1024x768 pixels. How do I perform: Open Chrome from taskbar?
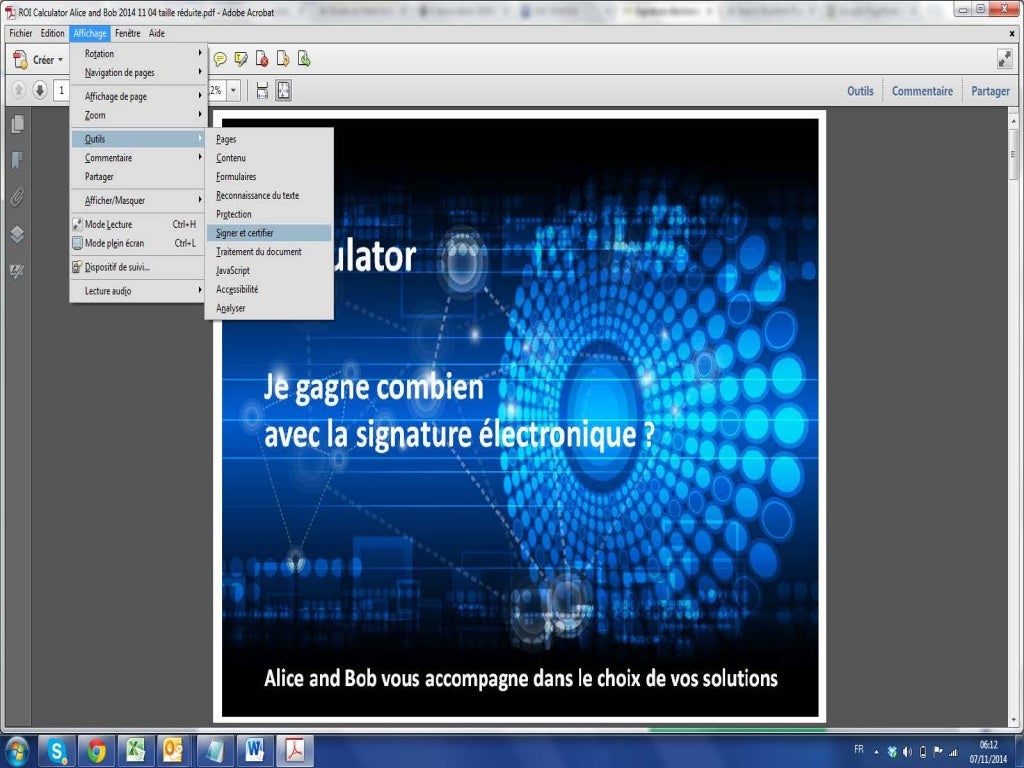click(x=97, y=751)
